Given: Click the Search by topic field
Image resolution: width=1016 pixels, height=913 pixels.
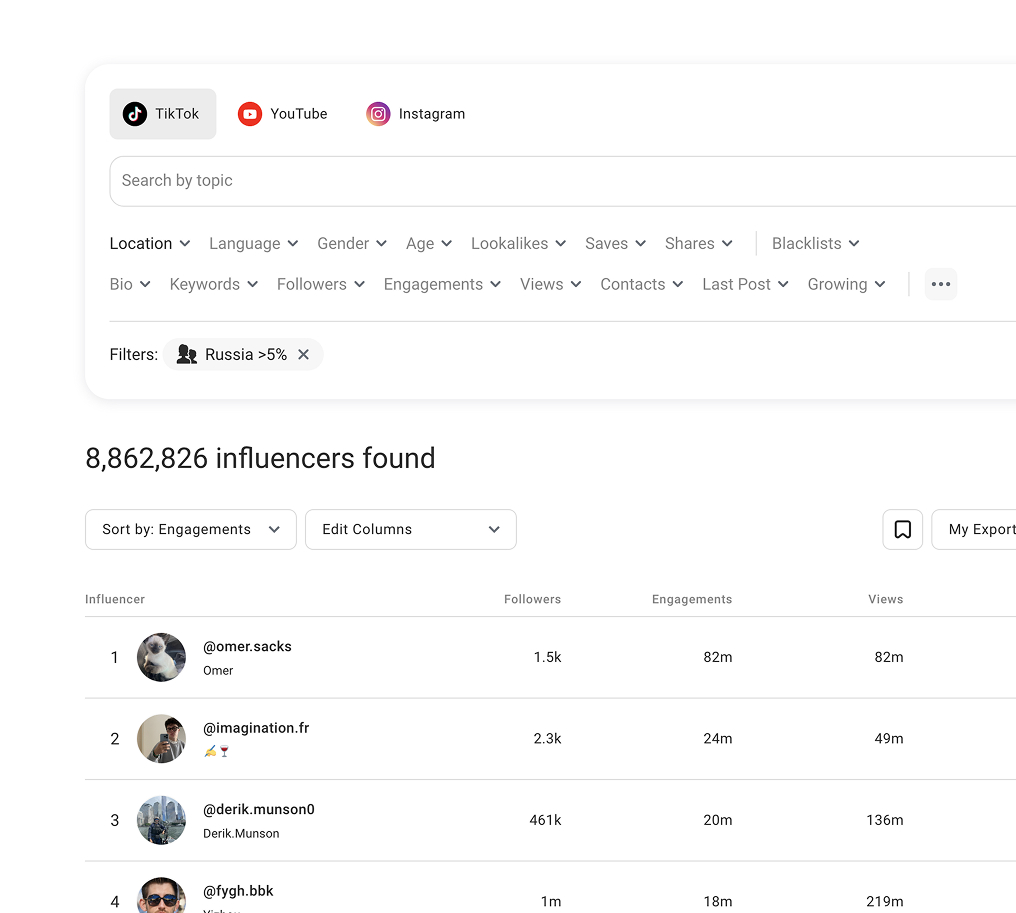Looking at the screenshot, I should pos(560,181).
